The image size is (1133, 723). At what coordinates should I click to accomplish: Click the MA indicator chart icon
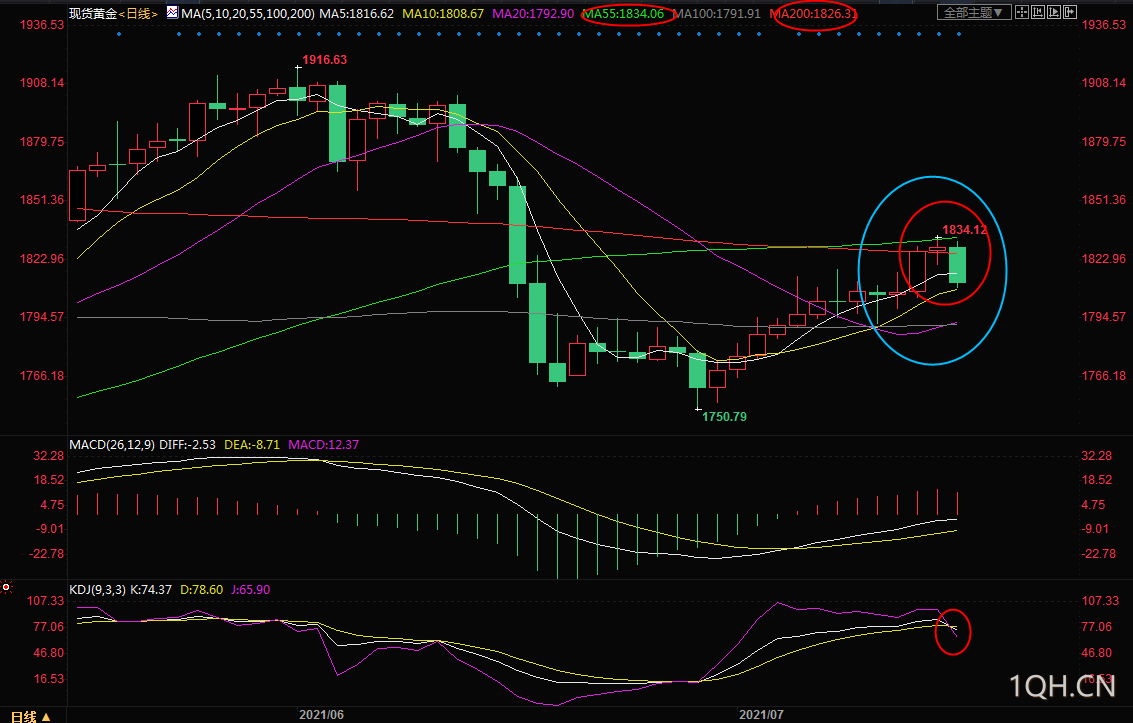(172, 12)
